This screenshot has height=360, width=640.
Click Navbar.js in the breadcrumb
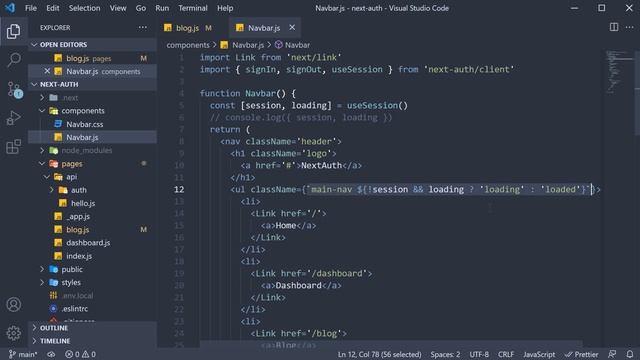(242, 45)
